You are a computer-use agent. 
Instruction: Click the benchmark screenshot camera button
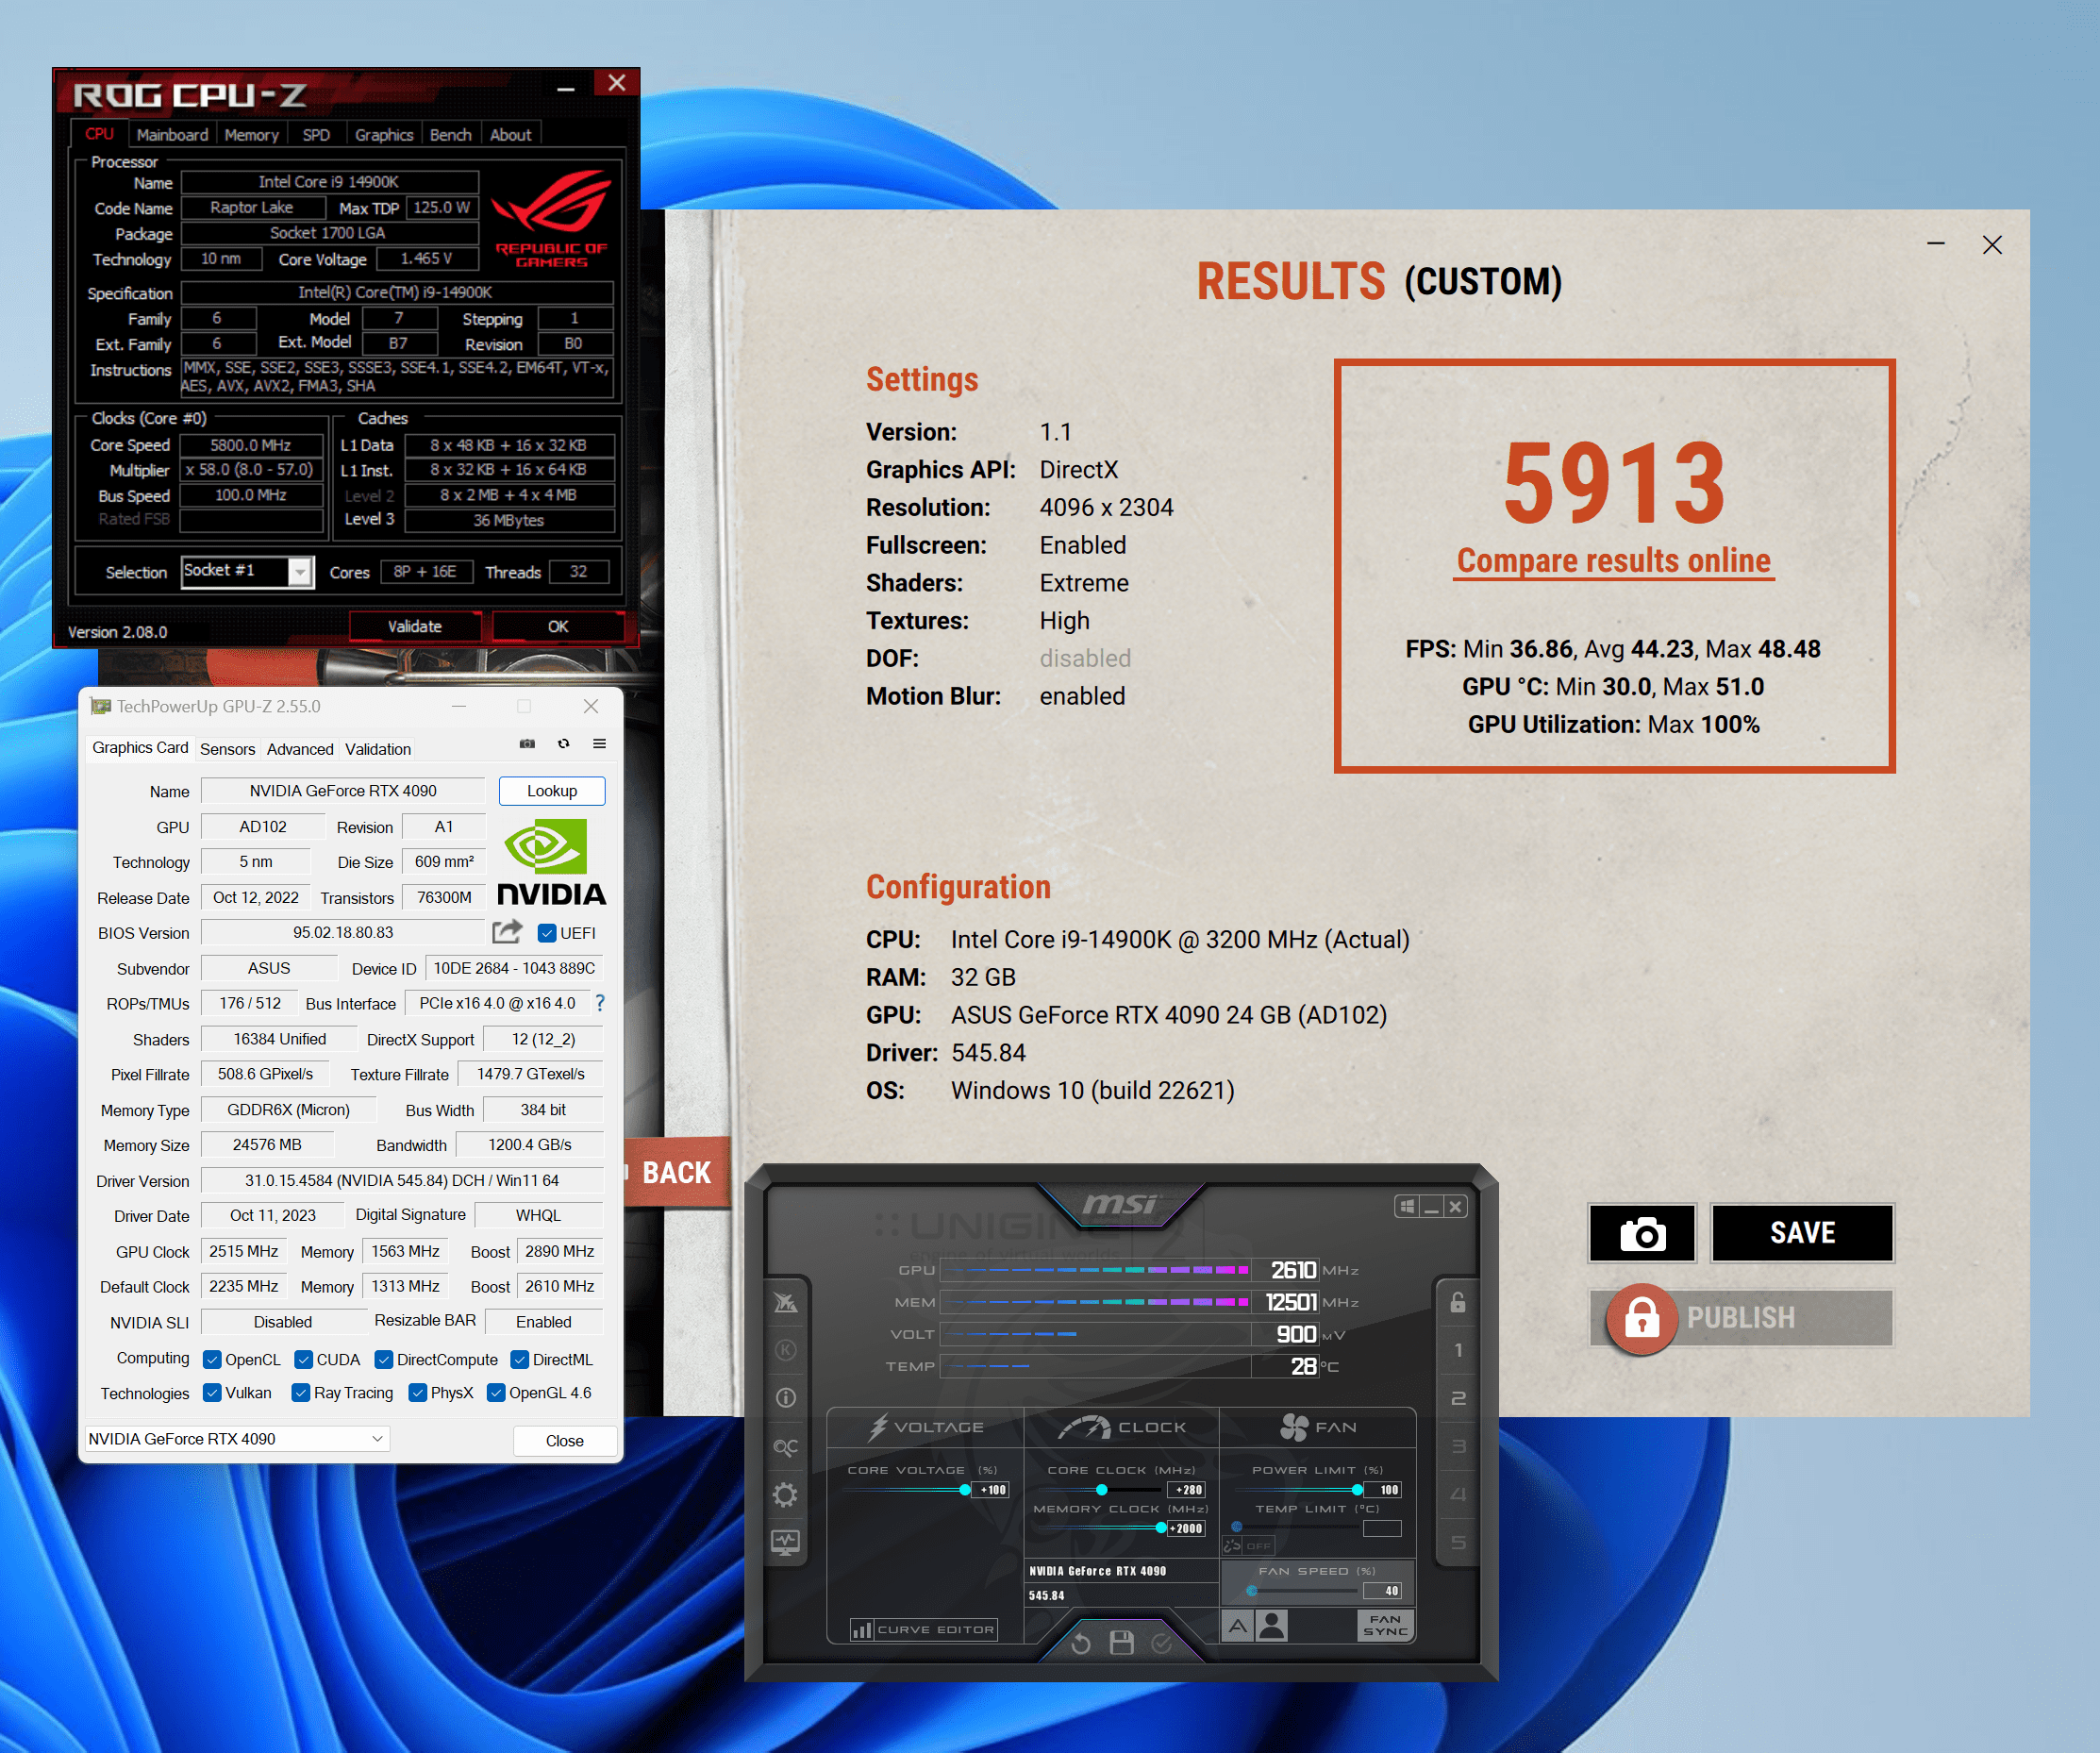[x=1642, y=1233]
